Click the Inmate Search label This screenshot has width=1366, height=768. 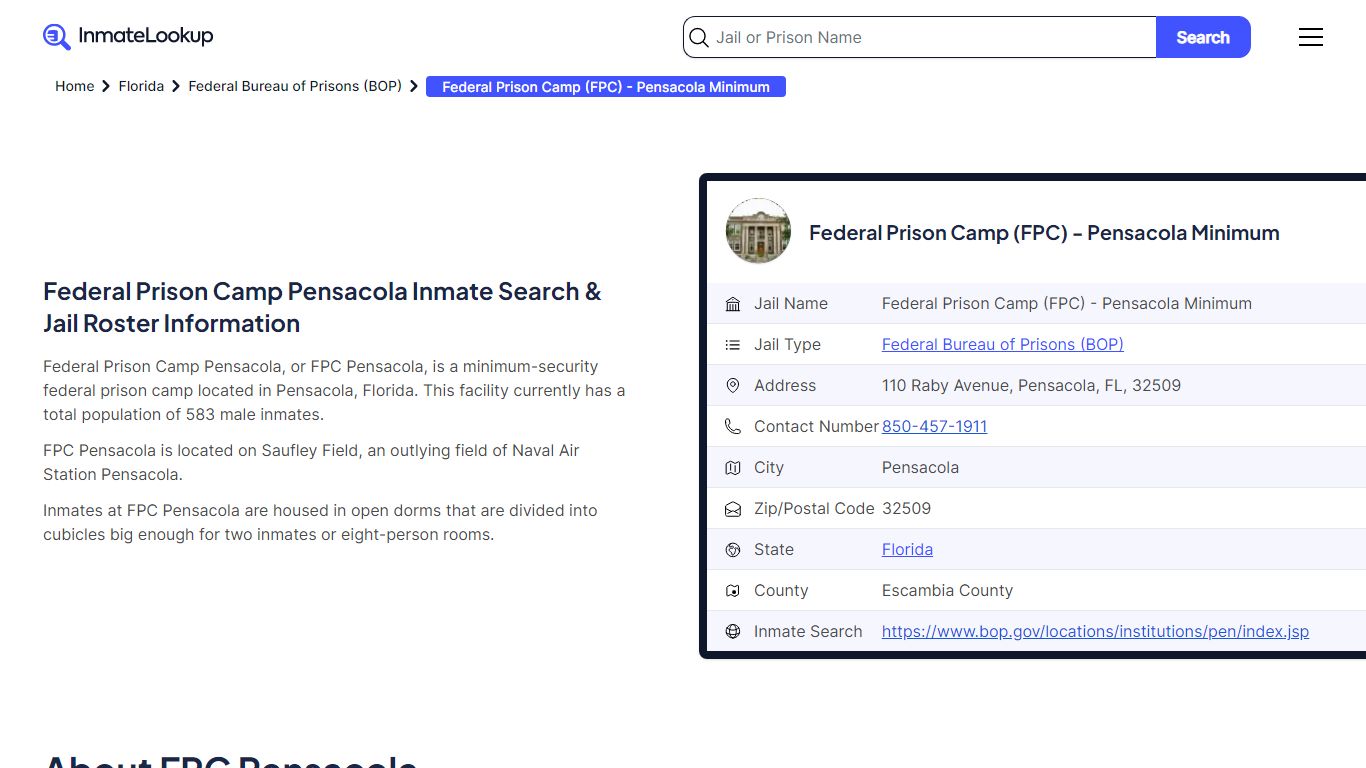pos(808,632)
